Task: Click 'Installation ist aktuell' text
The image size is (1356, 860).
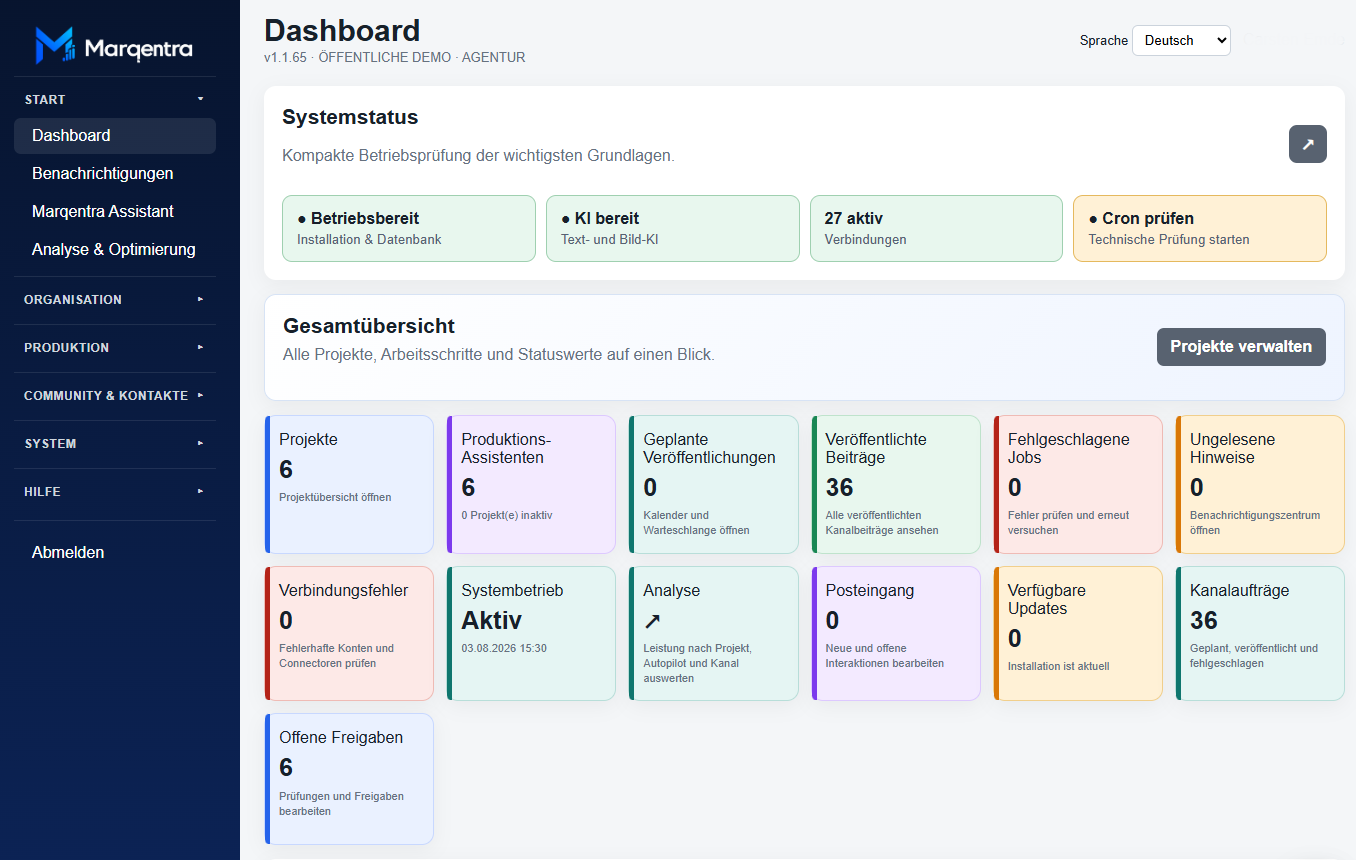Action: (x=1058, y=666)
